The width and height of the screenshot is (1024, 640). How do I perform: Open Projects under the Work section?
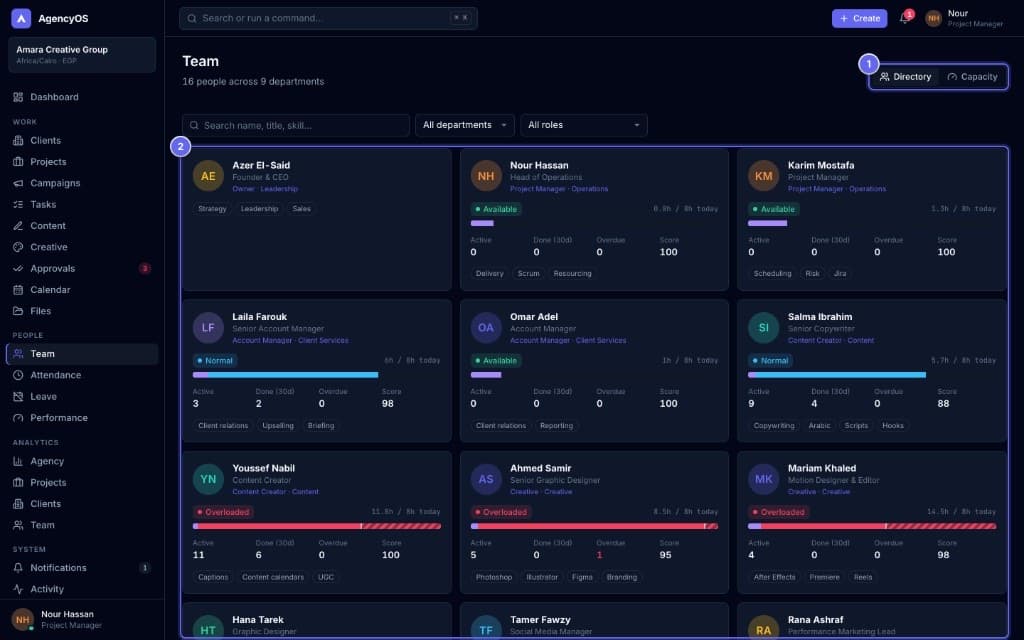pyautogui.click(x=82, y=161)
